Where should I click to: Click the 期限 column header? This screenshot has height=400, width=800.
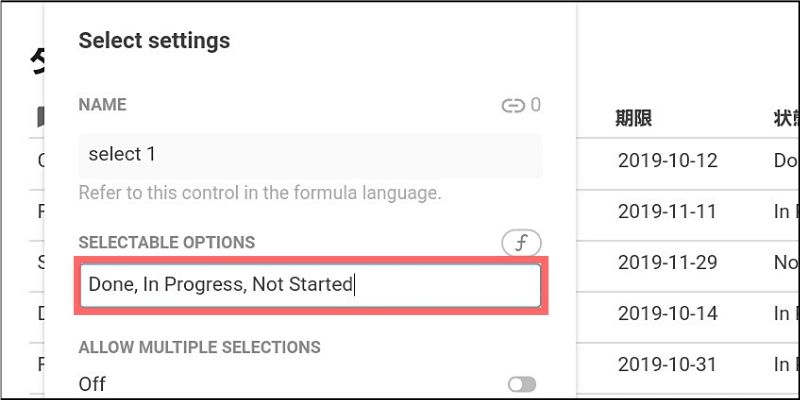point(634,118)
